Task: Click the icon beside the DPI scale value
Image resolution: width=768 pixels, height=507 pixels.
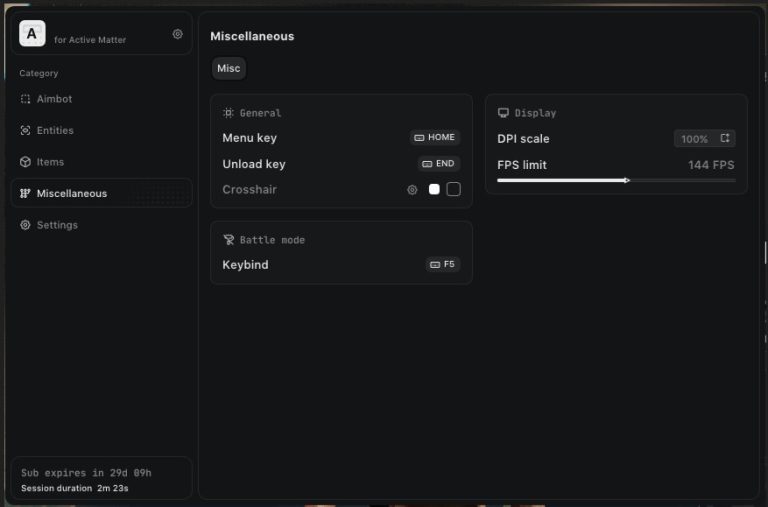Action: (725, 139)
